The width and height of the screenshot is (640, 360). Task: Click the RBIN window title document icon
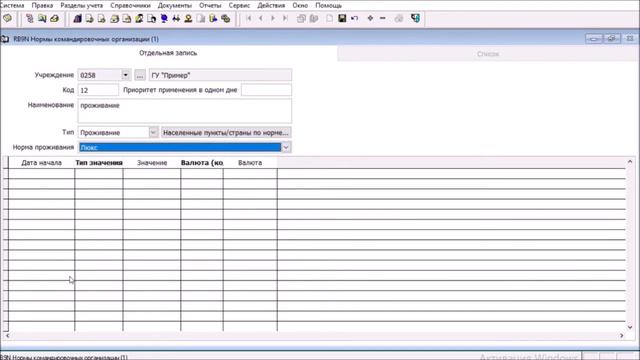point(5,39)
